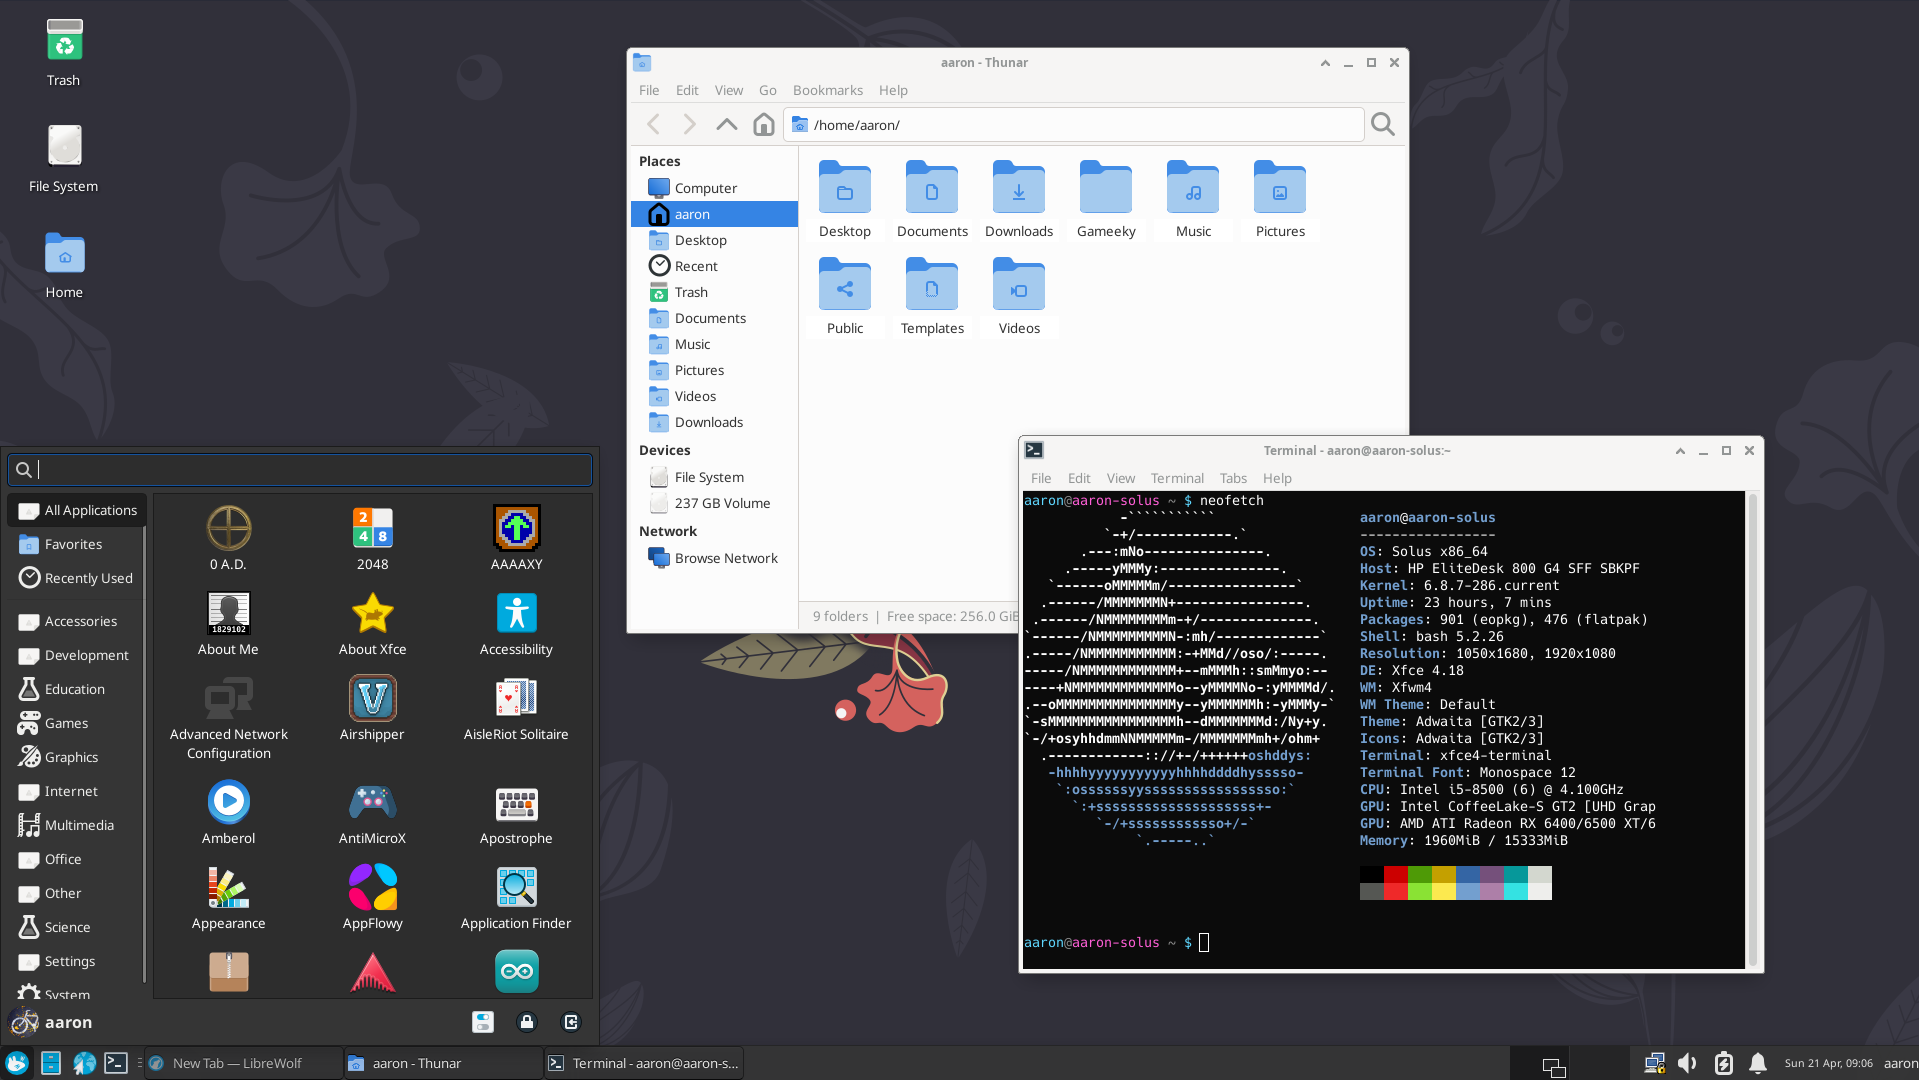Open File System desktop icon
This screenshot has height=1080, width=1919.
coord(63,158)
